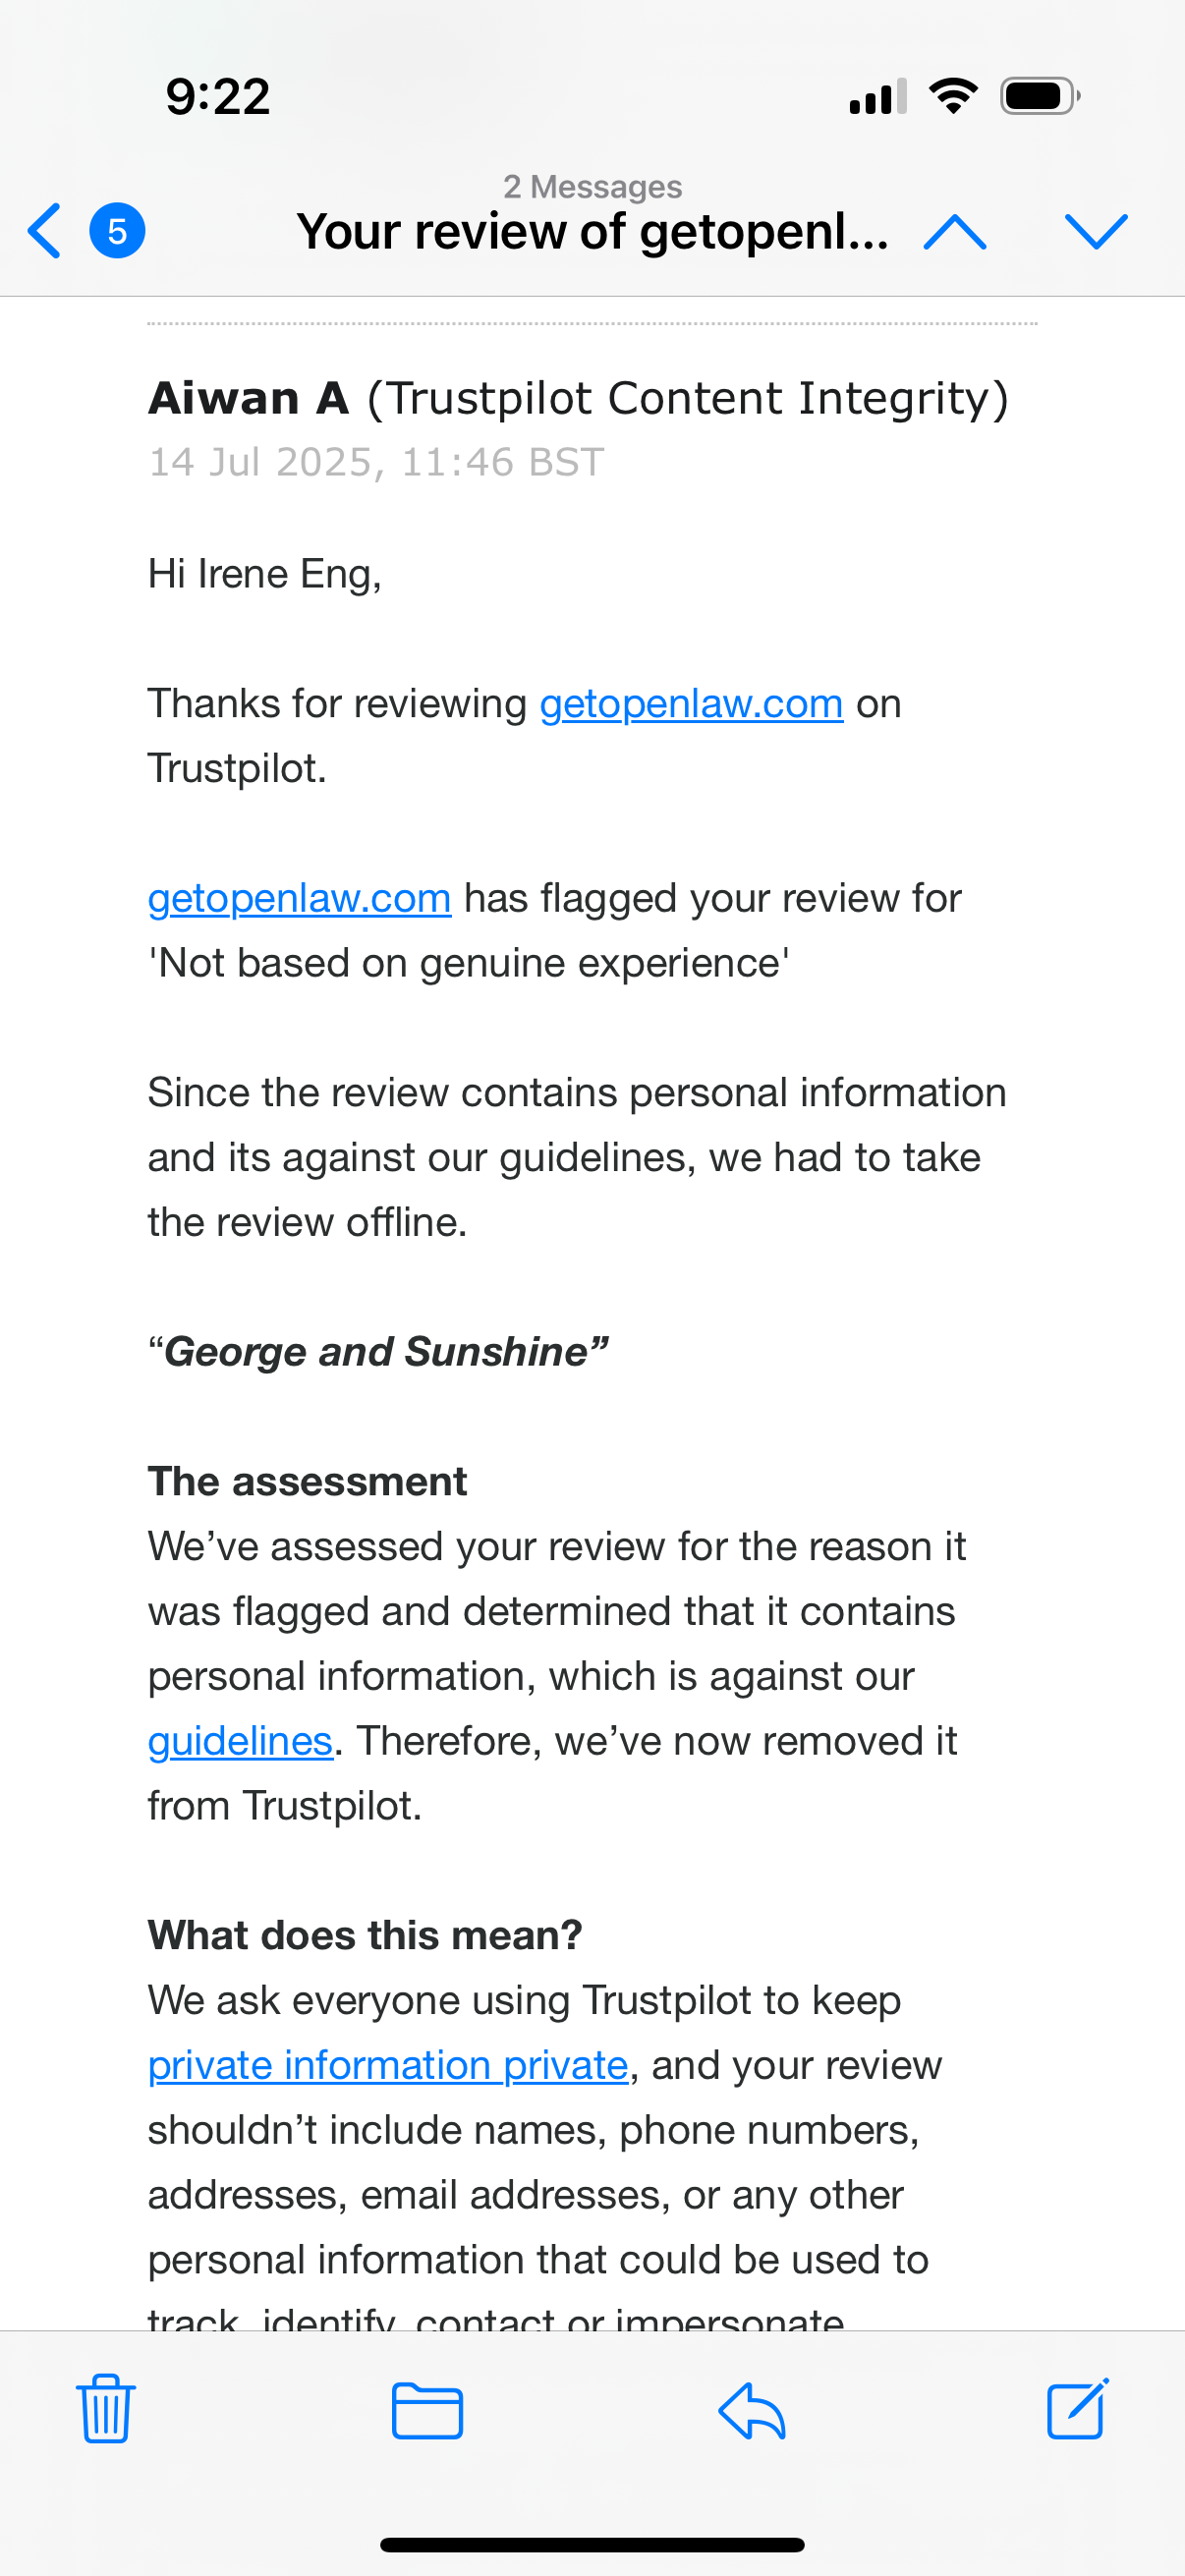Tap the '2 Messages' thread label

[x=592, y=187]
